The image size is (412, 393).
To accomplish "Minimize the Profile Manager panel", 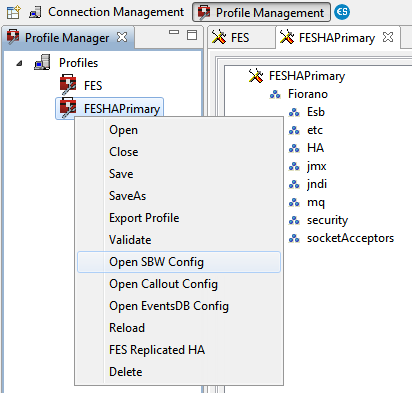I will point(174,32).
